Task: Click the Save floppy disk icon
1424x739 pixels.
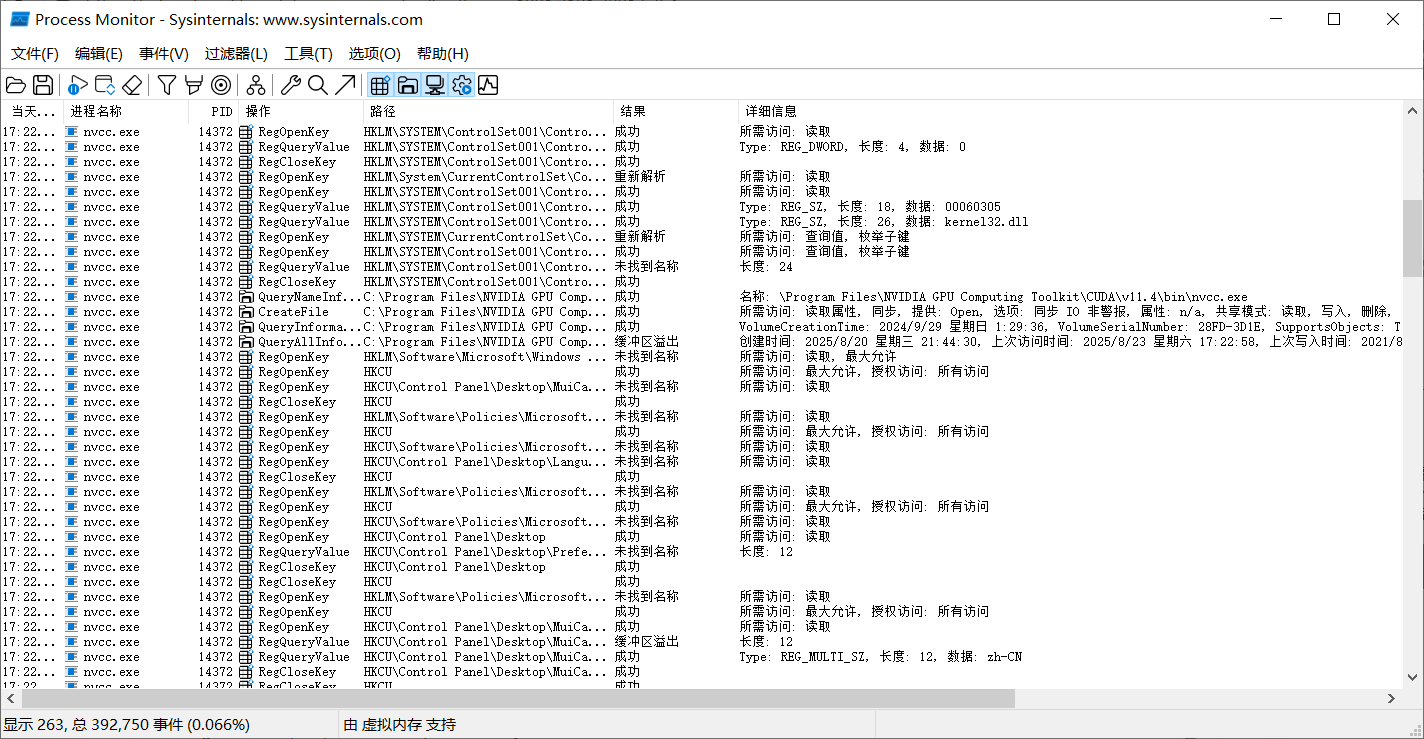Action: point(43,85)
